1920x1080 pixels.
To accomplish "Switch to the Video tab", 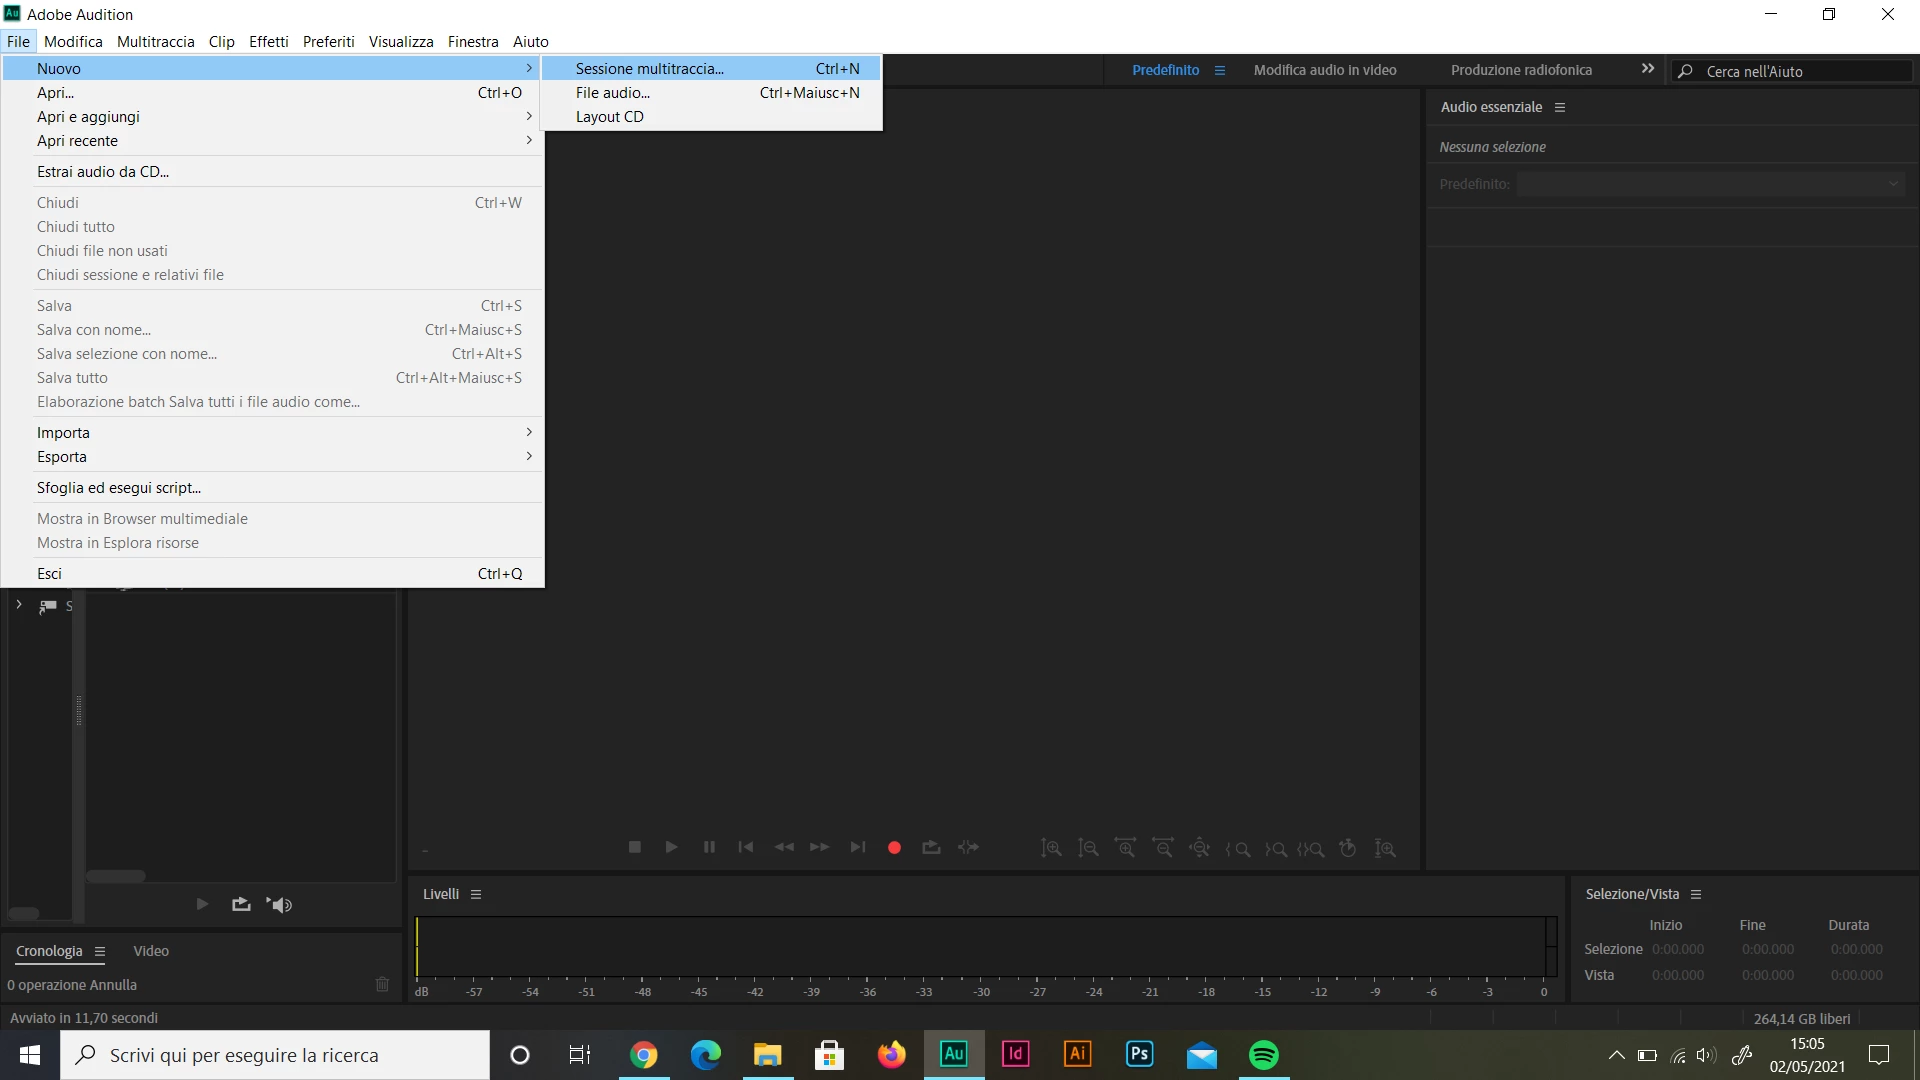I will (x=151, y=951).
